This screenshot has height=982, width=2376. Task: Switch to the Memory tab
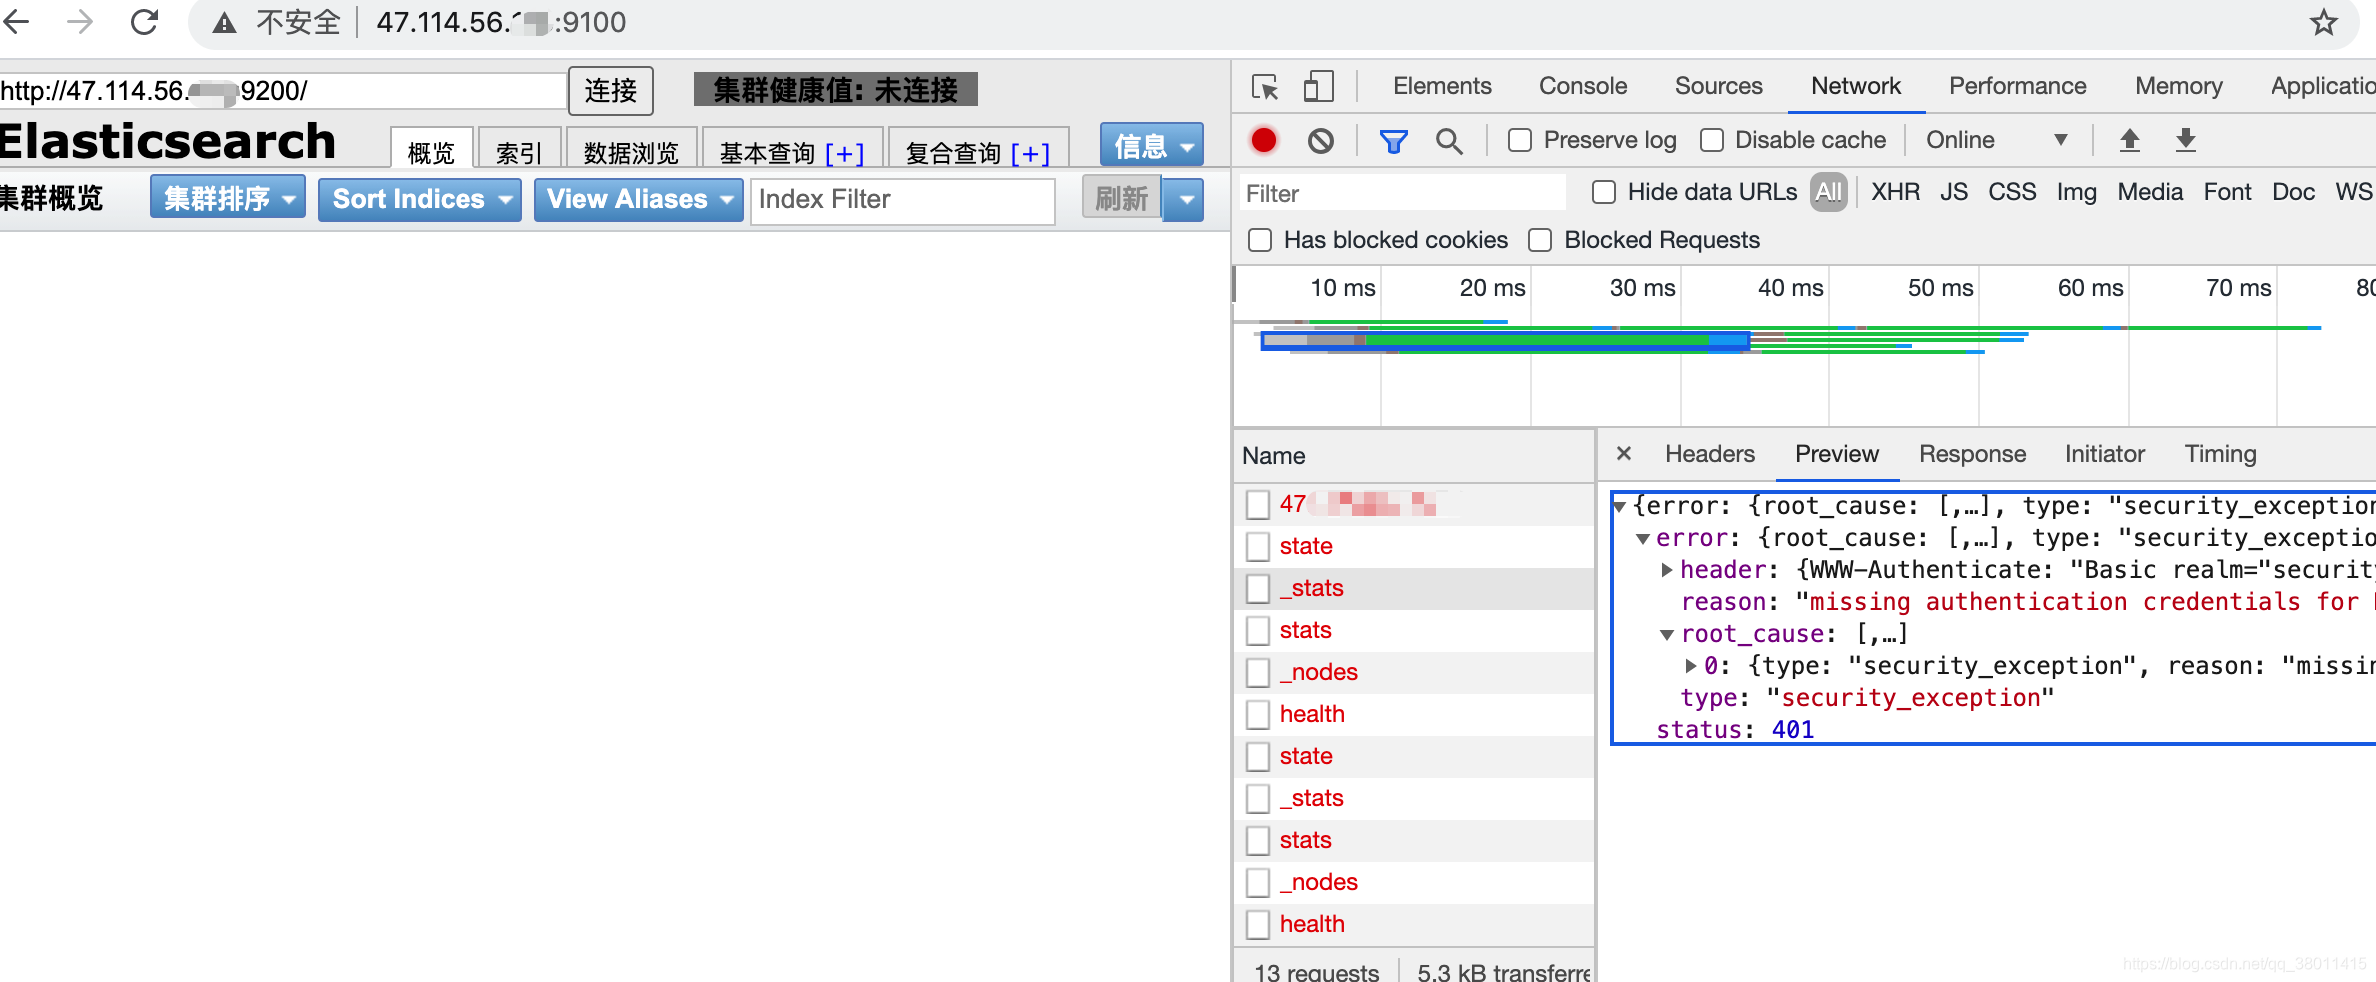click(x=2179, y=86)
